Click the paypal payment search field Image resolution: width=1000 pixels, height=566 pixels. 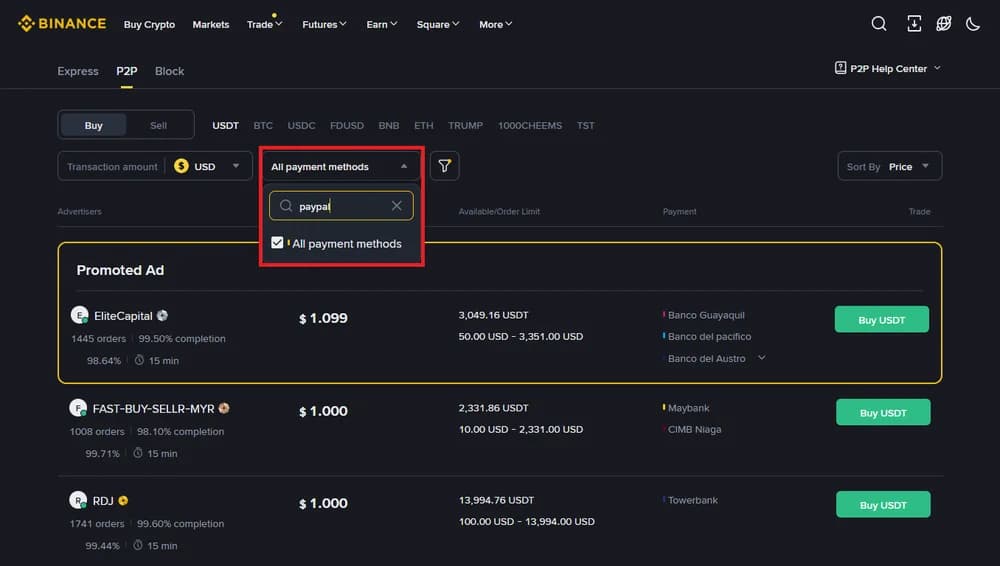341,205
